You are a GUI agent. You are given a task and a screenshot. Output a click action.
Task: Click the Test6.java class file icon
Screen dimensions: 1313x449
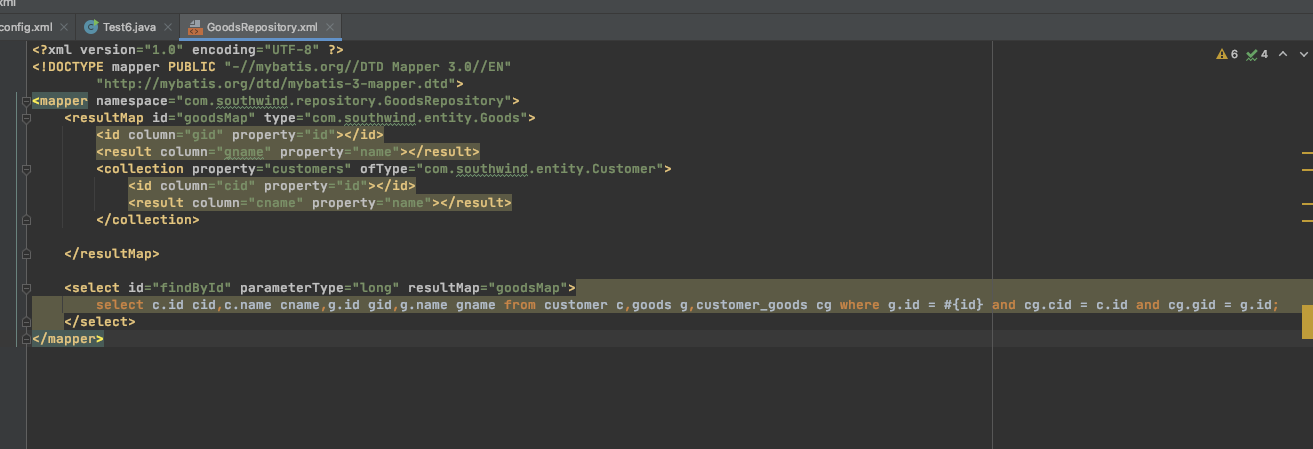coord(91,26)
